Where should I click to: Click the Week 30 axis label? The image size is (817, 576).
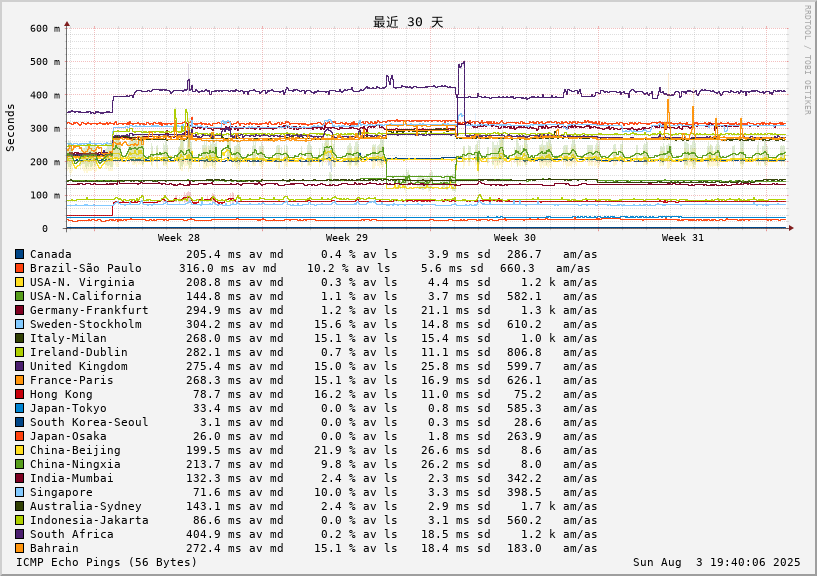[x=515, y=238]
